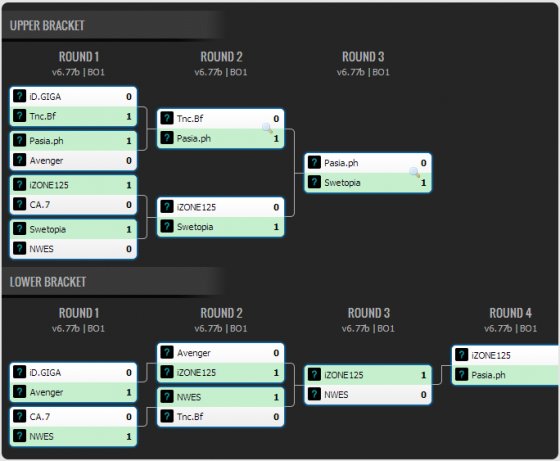
Task: Select the Lower Bracket header
Action: (48, 282)
